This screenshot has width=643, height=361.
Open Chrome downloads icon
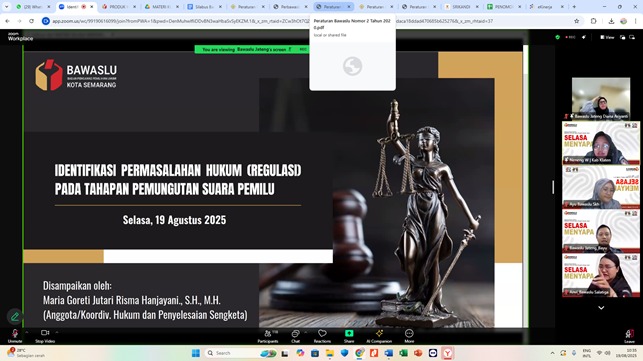pyautogui.click(x=611, y=21)
